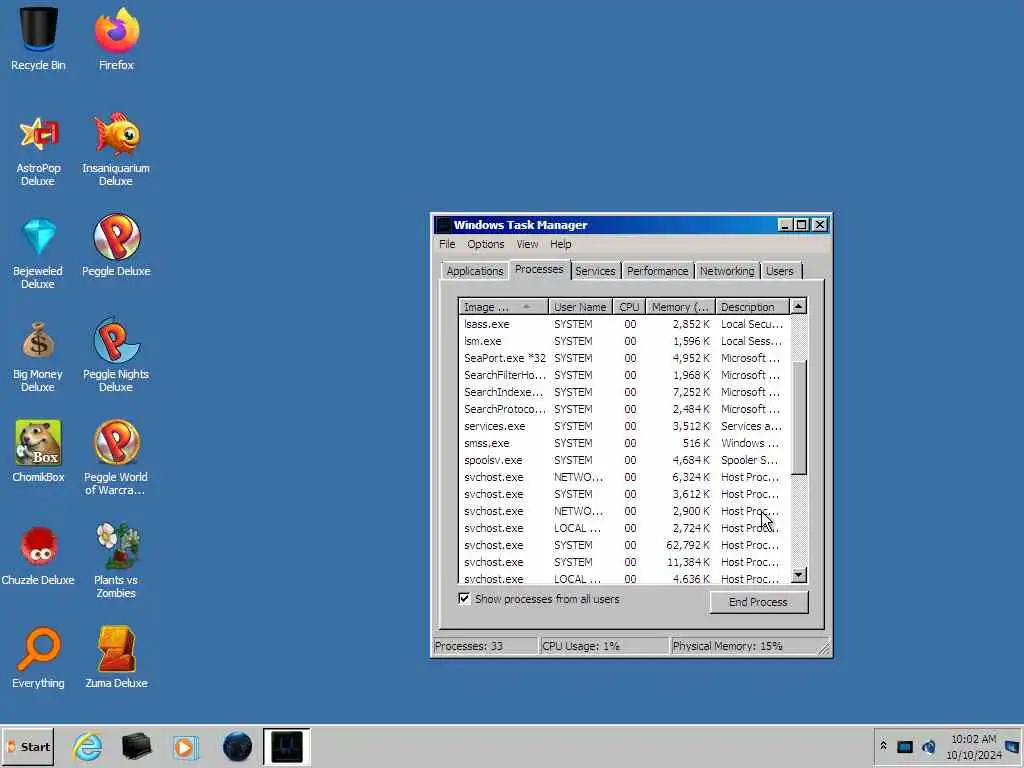
Task: Click the Start button
Action: pyautogui.click(x=28, y=746)
